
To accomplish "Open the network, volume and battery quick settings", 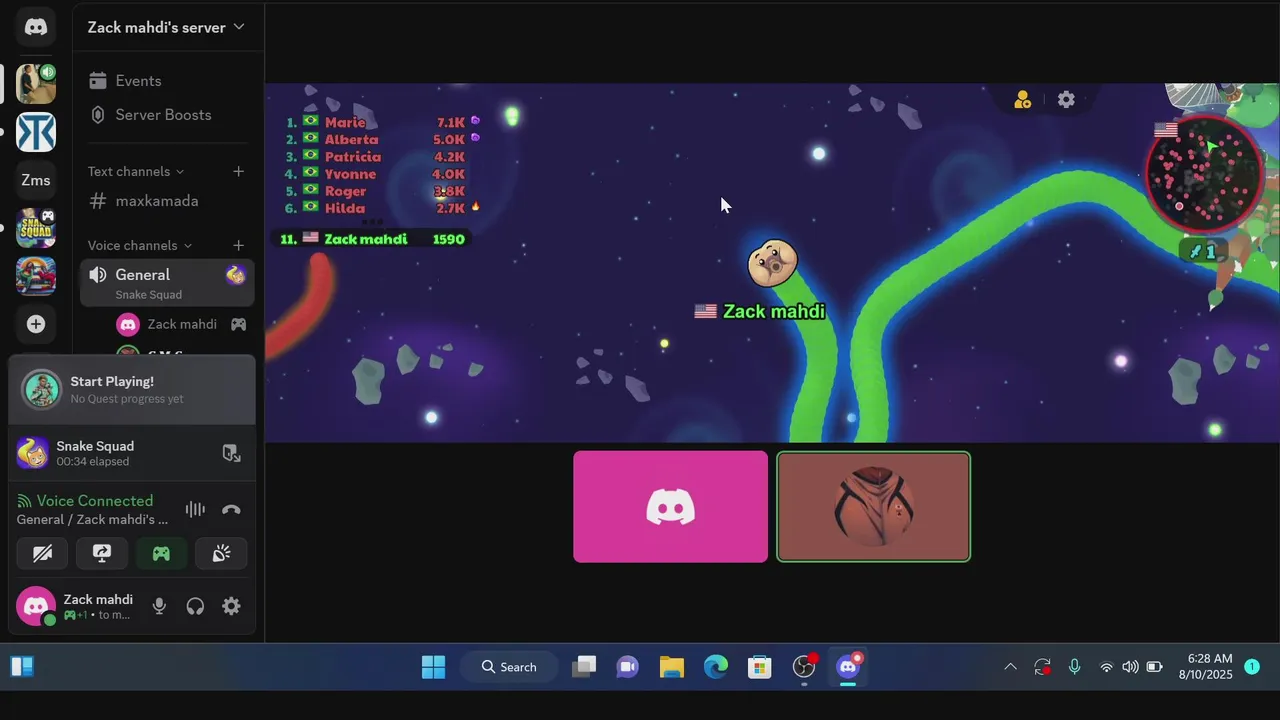I will pyautogui.click(x=1130, y=667).
